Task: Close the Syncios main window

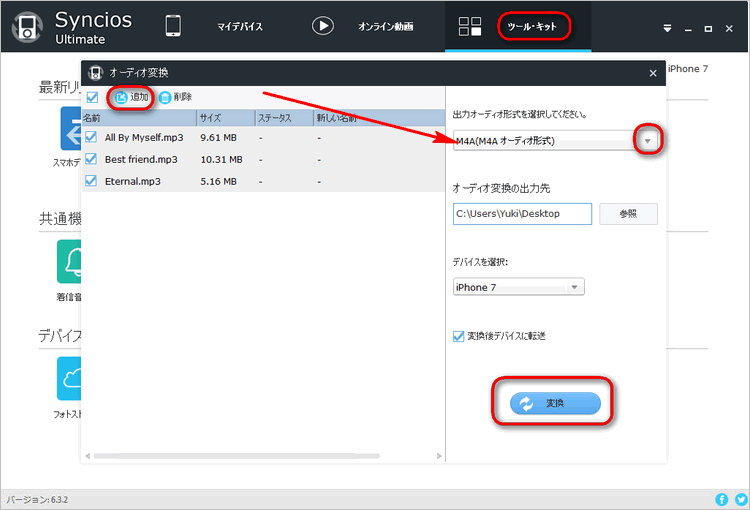Action: pos(729,29)
